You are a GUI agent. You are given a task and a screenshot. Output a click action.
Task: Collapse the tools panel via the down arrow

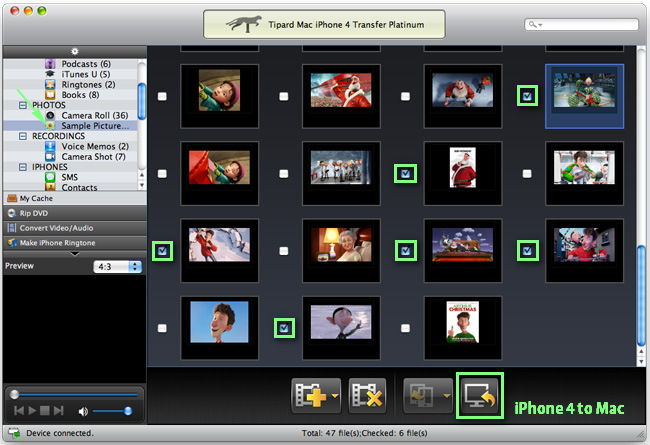click(x=75, y=254)
